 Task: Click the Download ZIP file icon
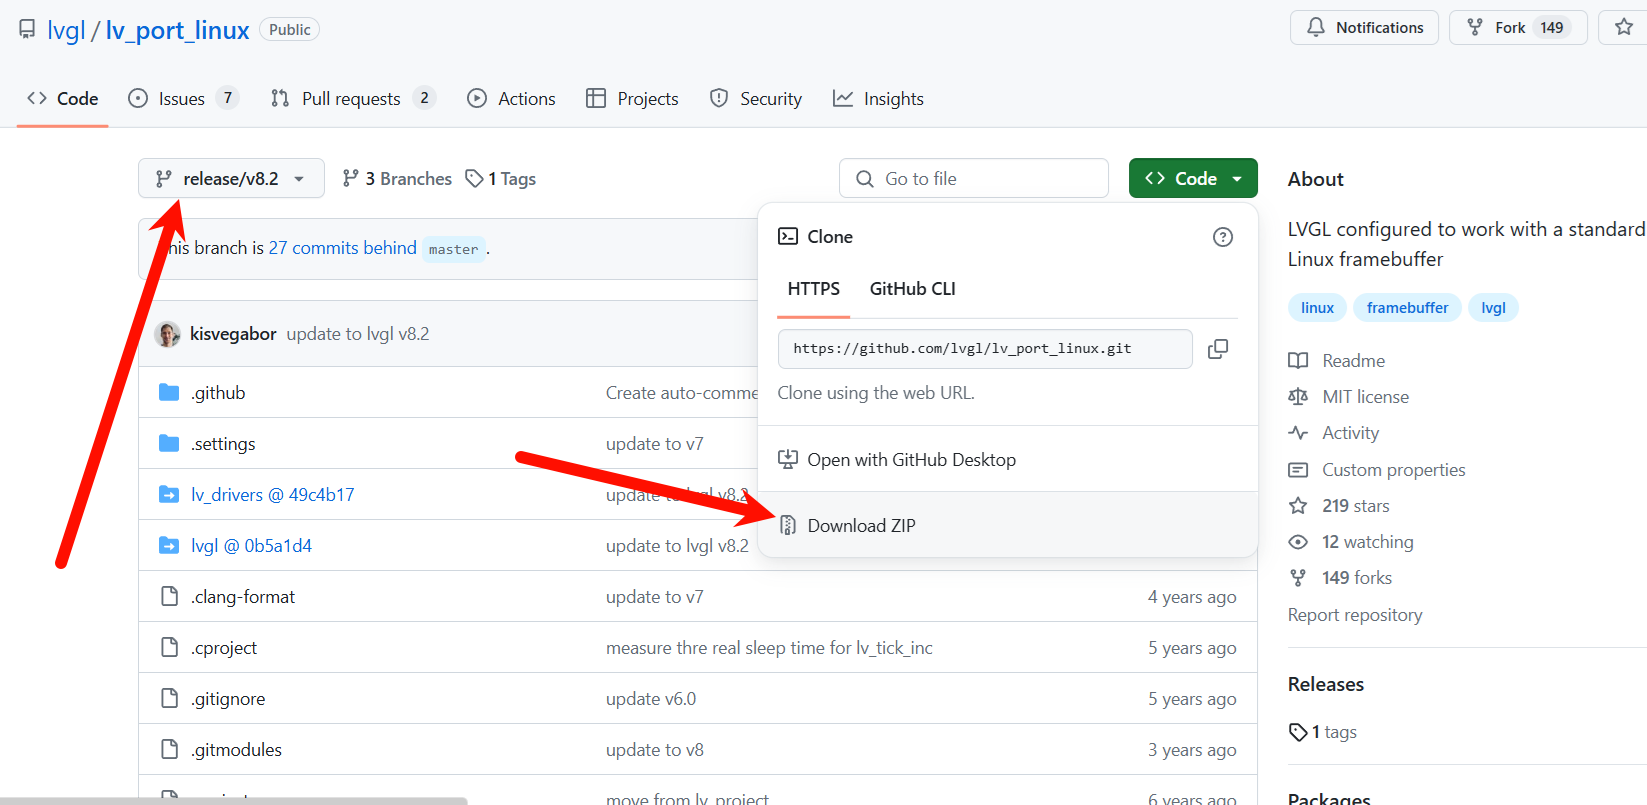point(788,525)
